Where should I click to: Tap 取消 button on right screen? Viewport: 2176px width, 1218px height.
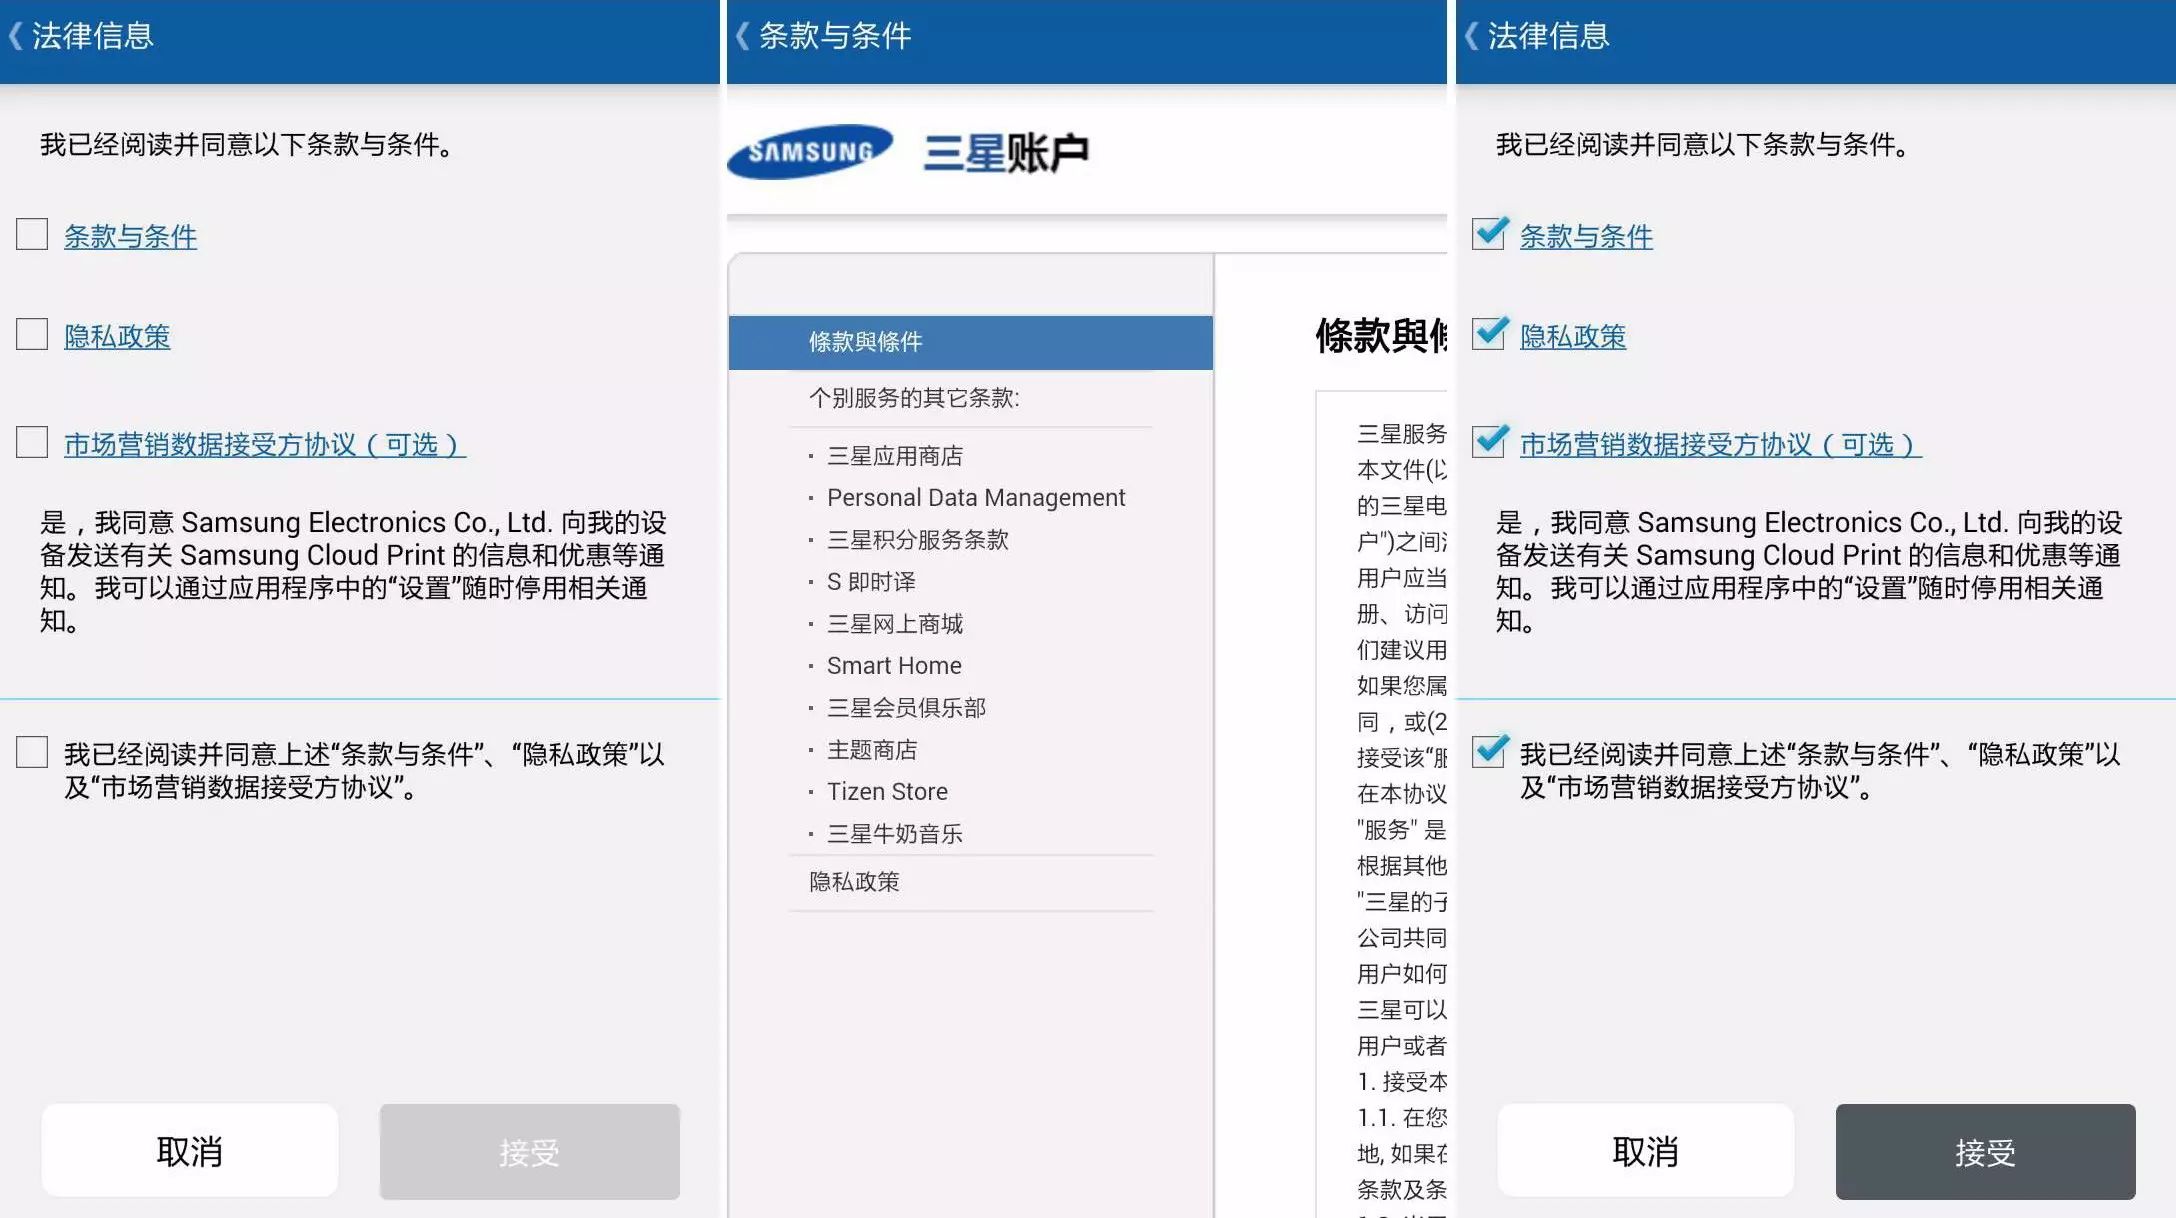click(x=1646, y=1151)
